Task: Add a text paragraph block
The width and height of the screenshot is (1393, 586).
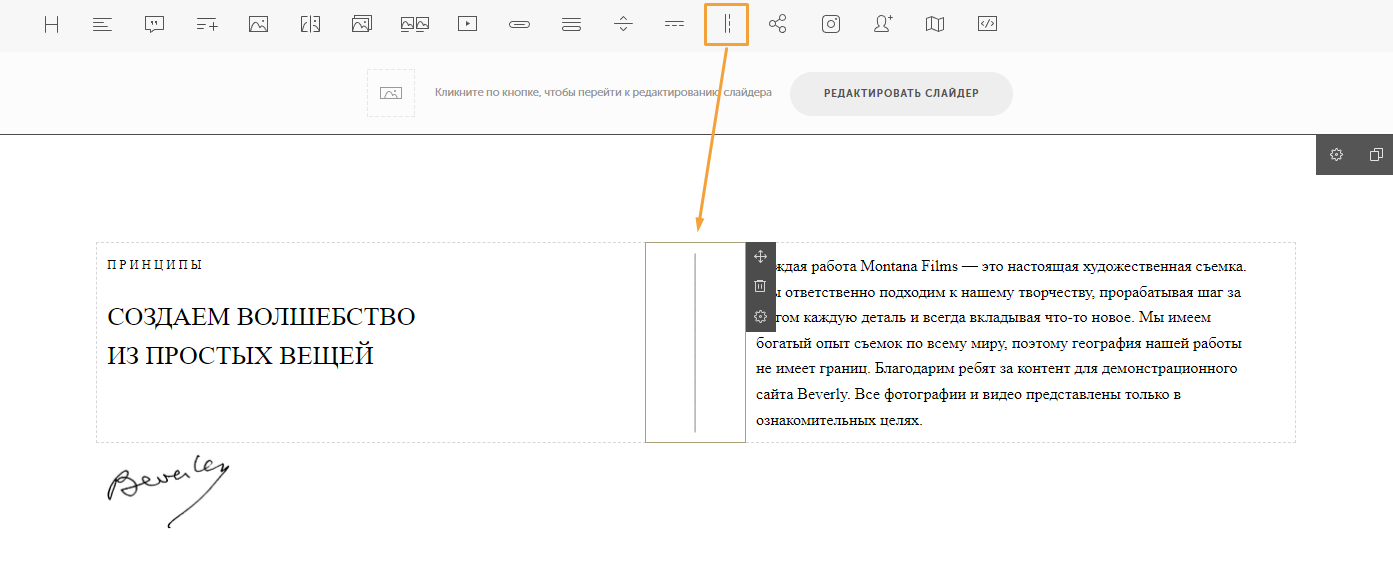Action: 102,25
